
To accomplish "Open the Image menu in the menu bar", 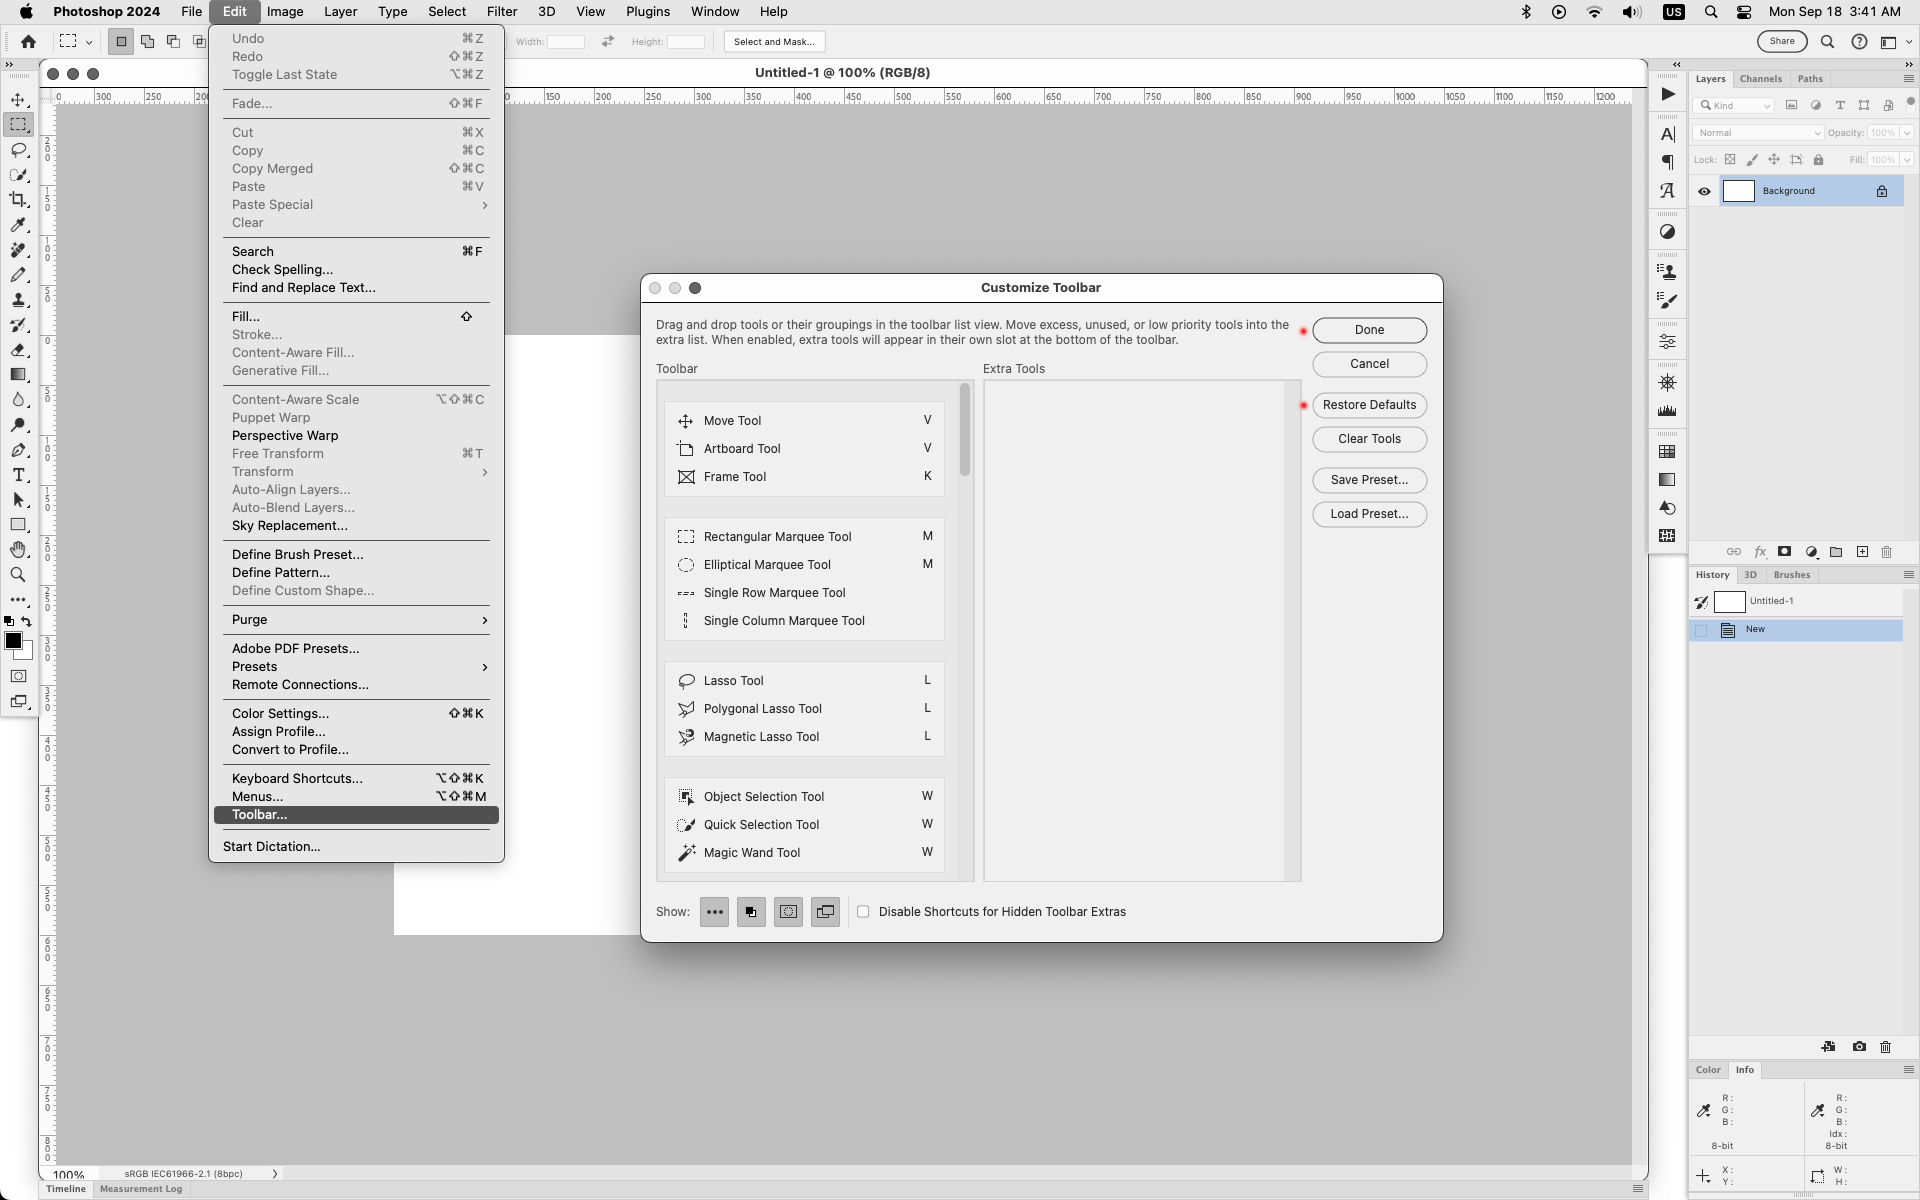I will [x=285, y=11].
